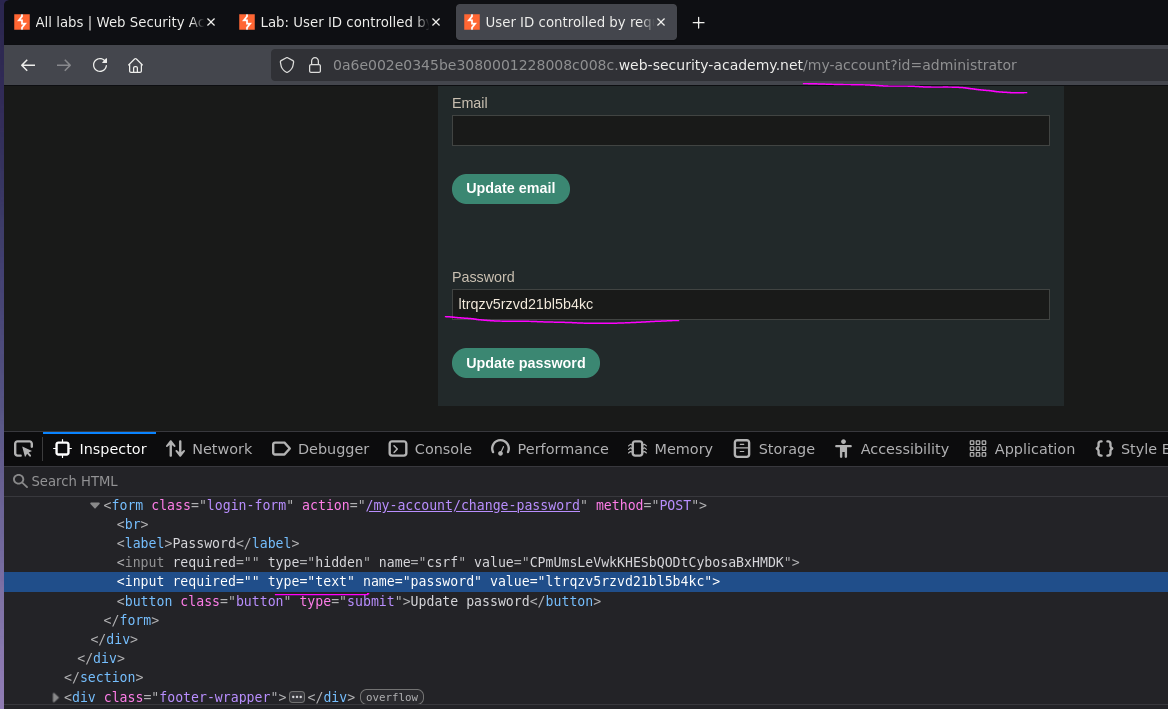Expand the footer-wrapper div node
The height and width of the screenshot is (709, 1168).
pos(55,697)
